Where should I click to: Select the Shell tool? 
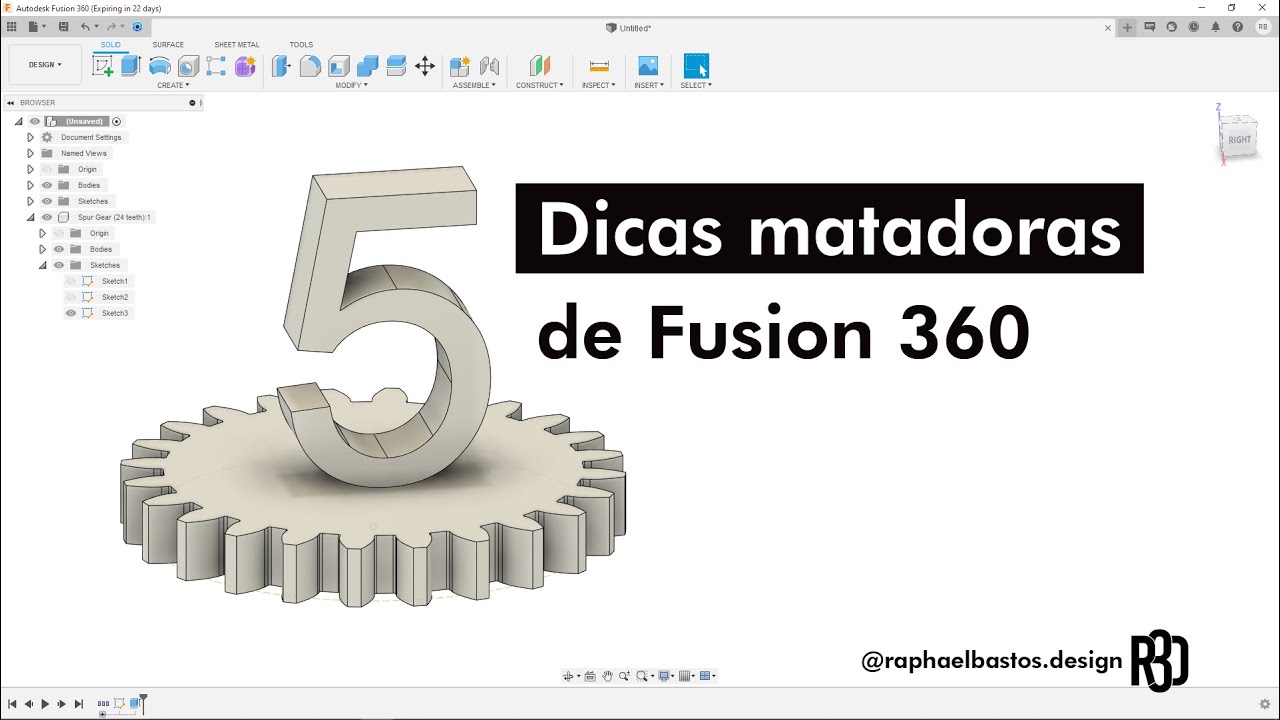pos(339,67)
